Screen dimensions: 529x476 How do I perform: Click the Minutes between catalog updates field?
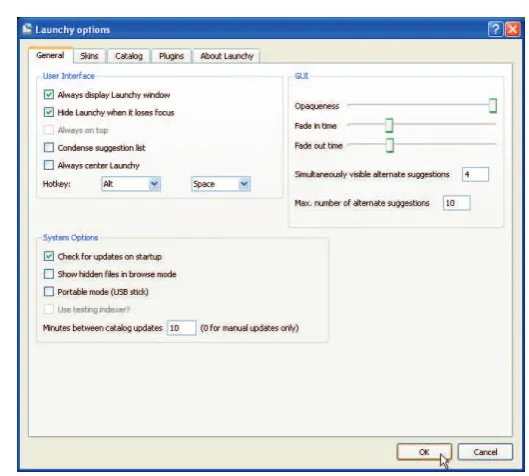tap(182, 328)
